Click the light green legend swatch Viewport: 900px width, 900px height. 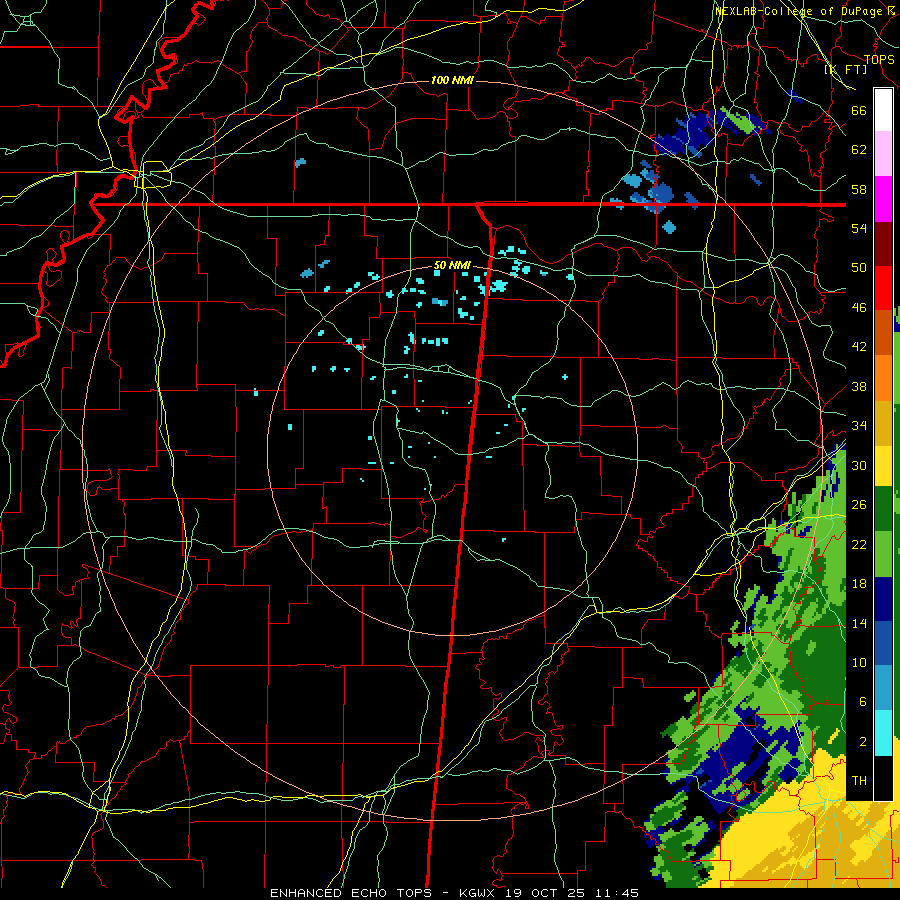tap(883, 554)
